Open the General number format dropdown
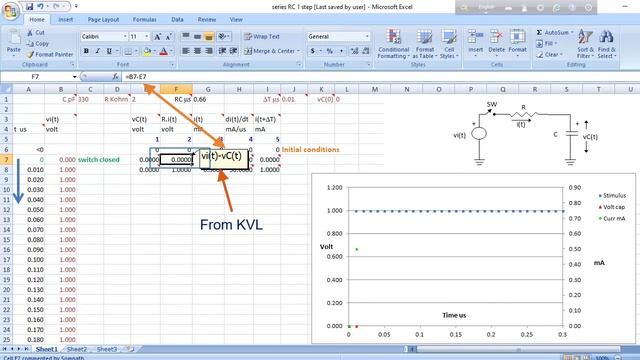The height and width of the screenshot is (360, 640). [x=367, y=37]
